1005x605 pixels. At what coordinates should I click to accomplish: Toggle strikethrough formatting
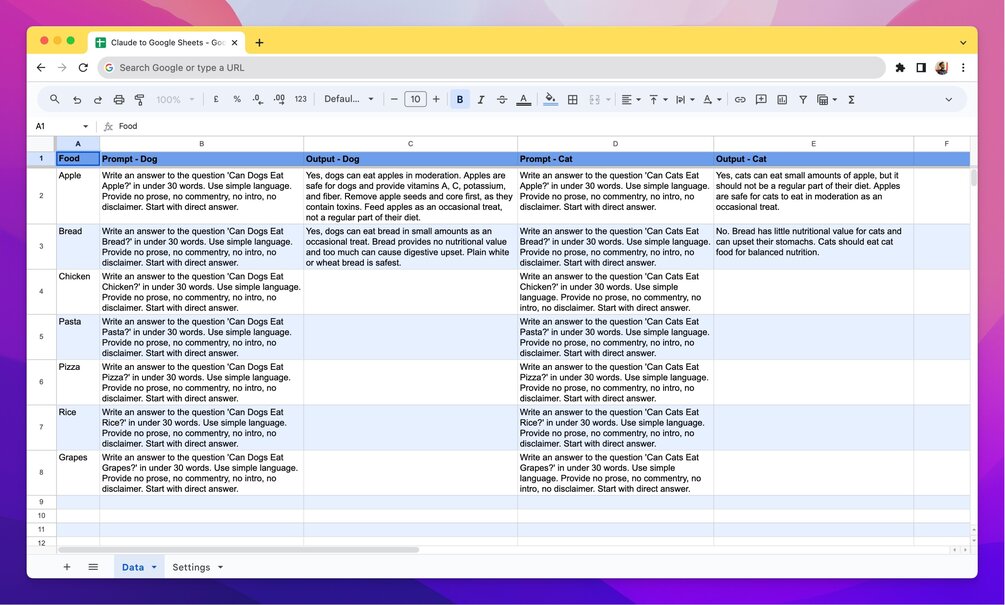502,99
